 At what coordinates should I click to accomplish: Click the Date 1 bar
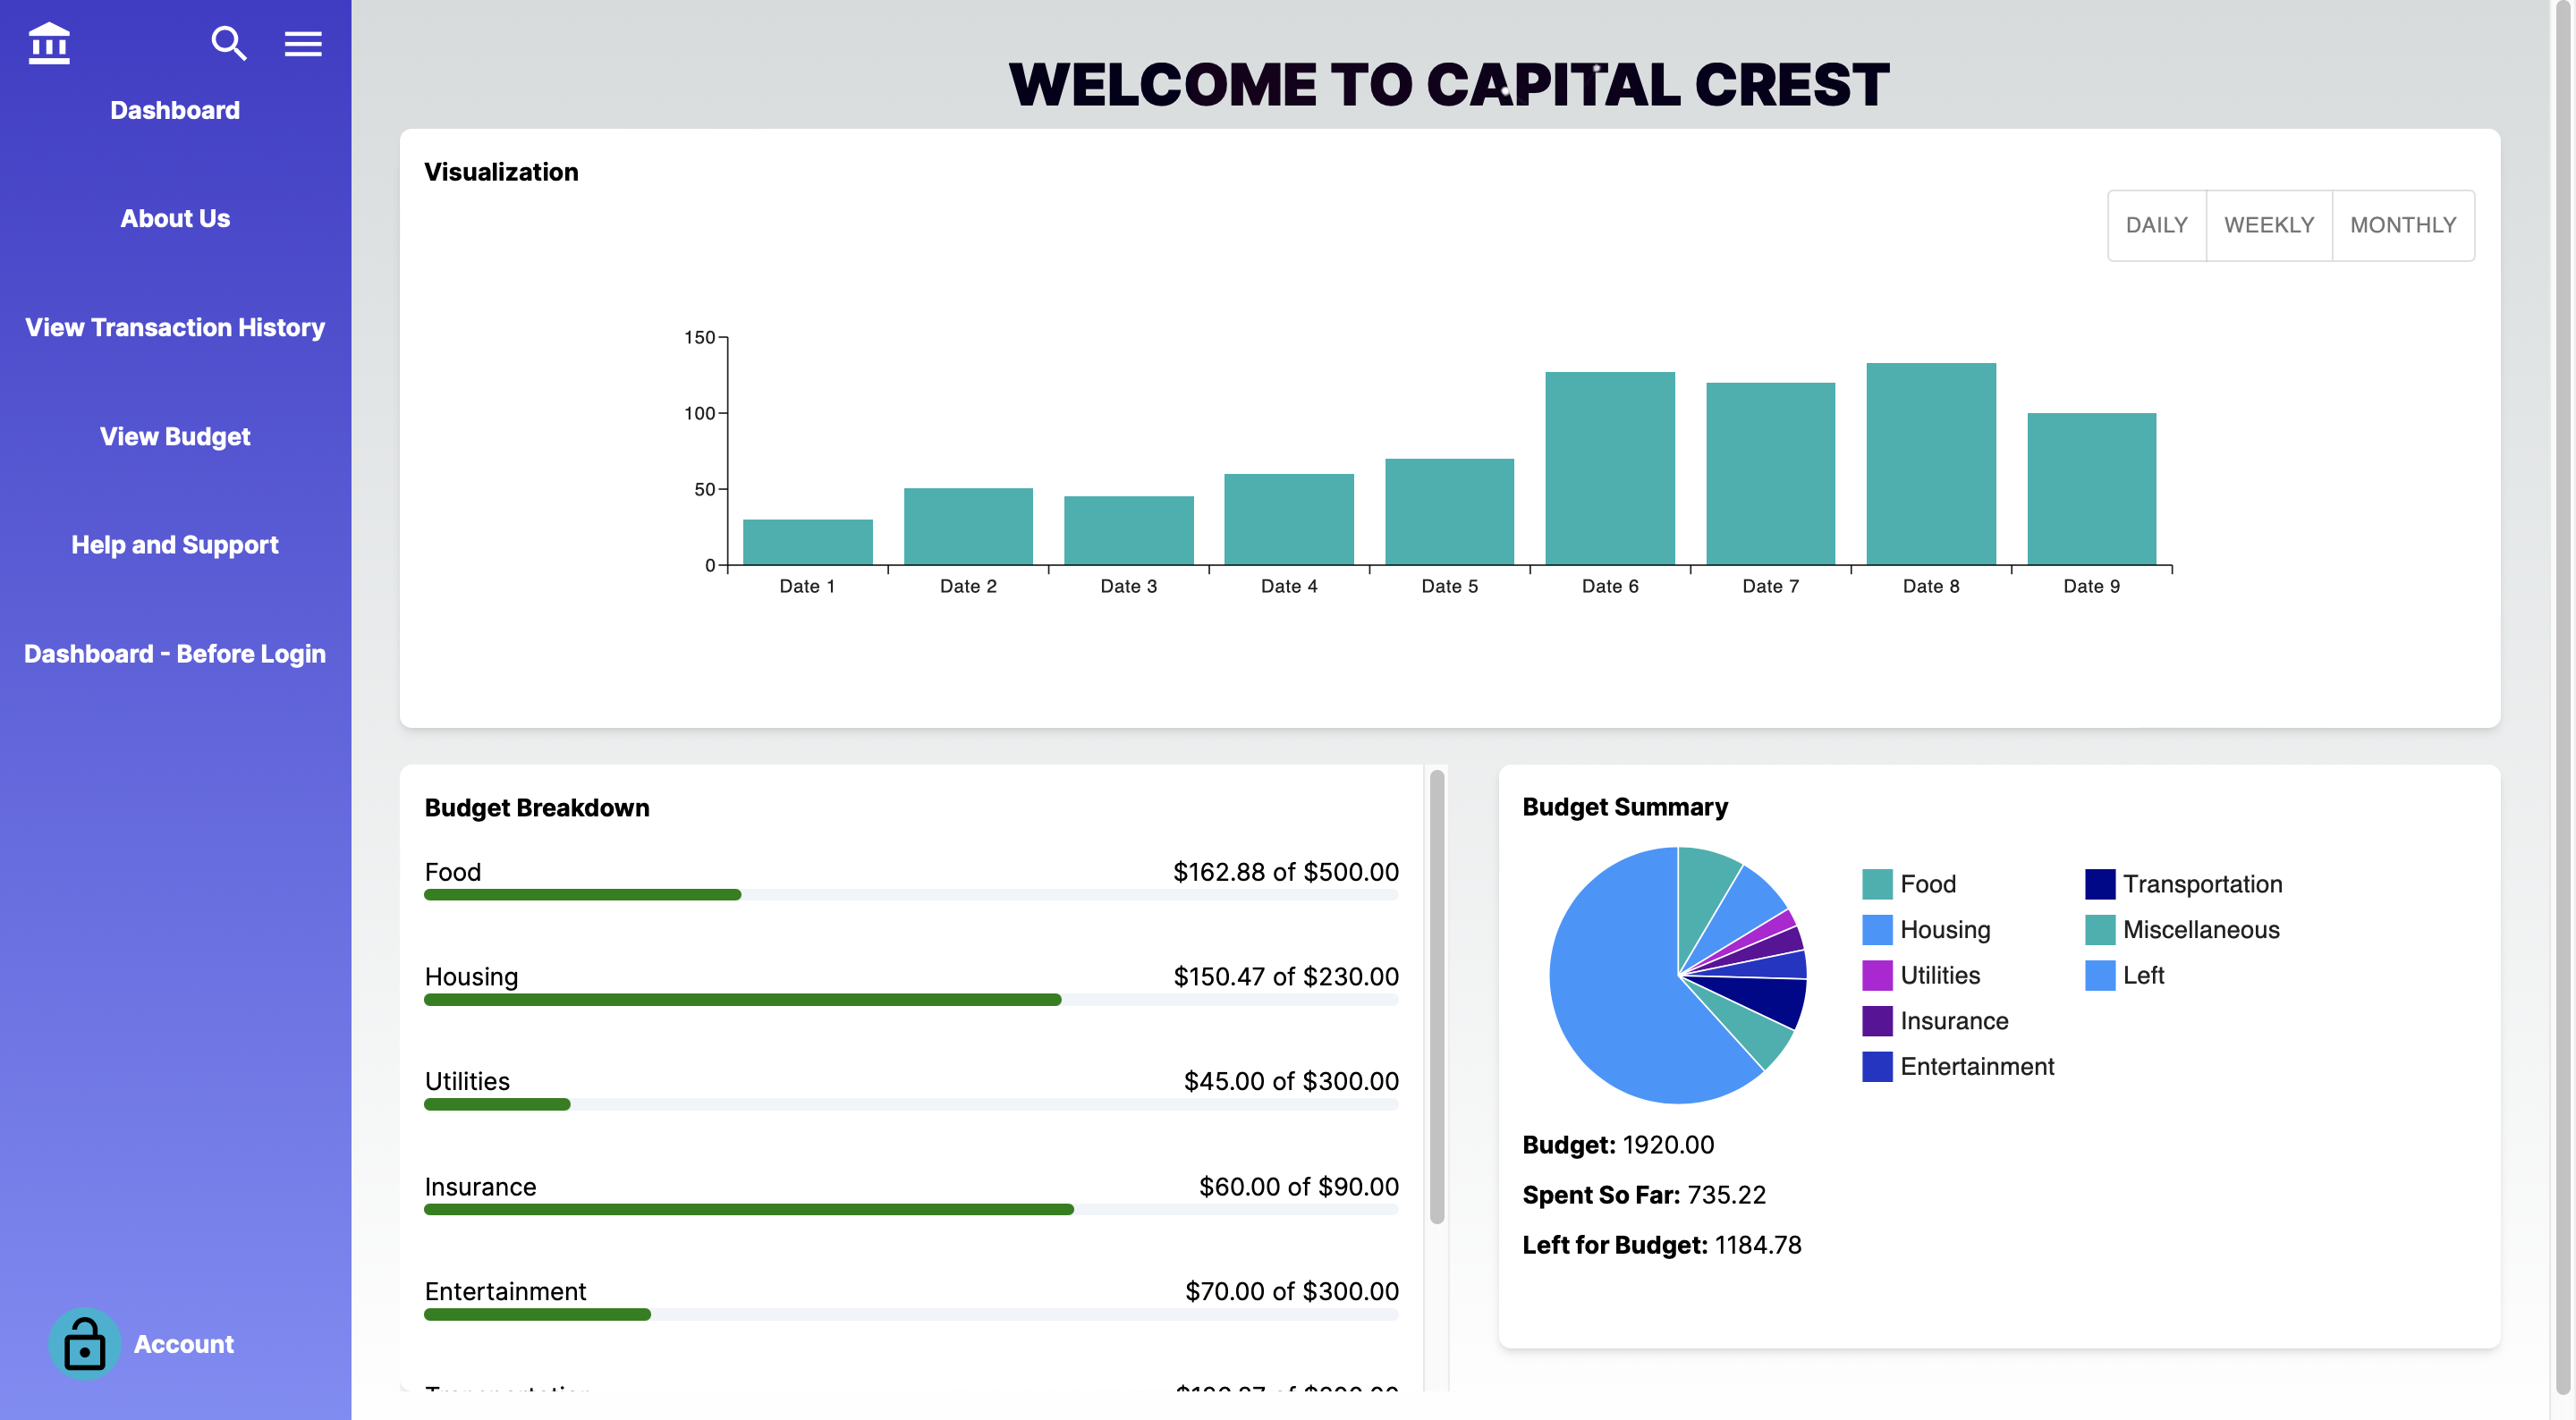point(808,542)
